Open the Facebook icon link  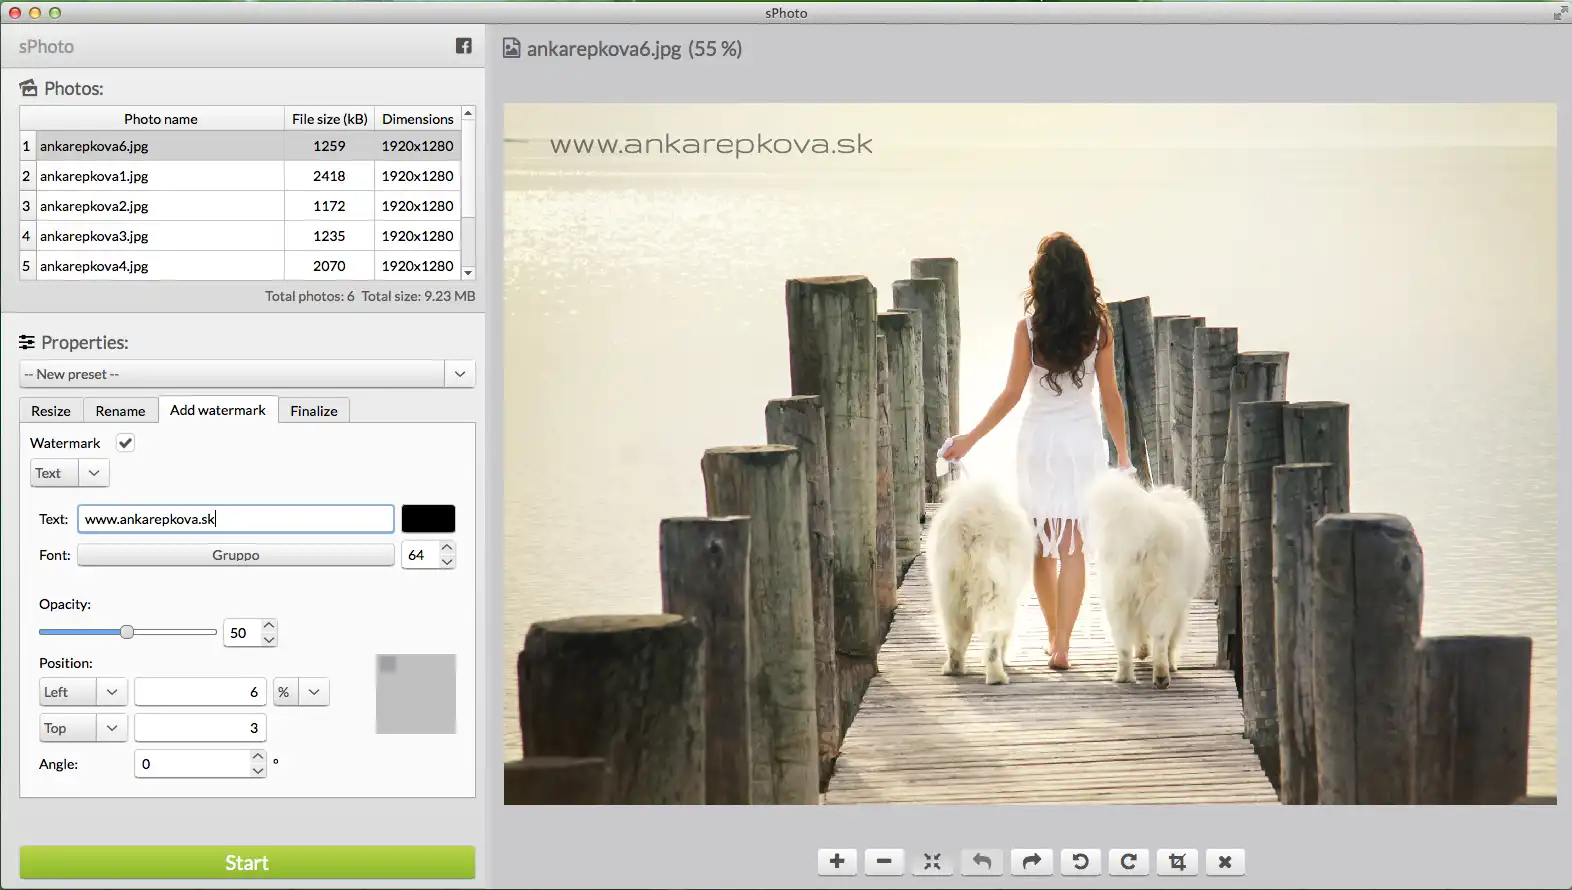click(x=464, y=46)
